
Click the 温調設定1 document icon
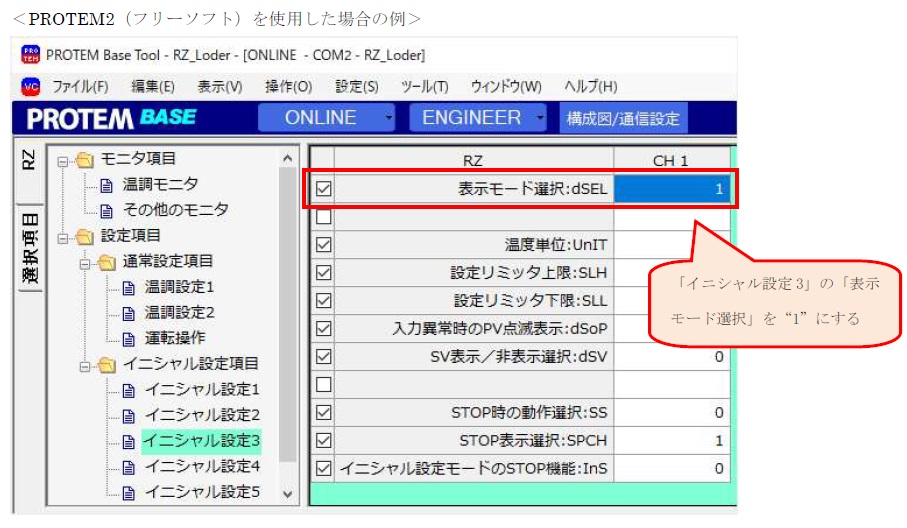pos(129,288)
